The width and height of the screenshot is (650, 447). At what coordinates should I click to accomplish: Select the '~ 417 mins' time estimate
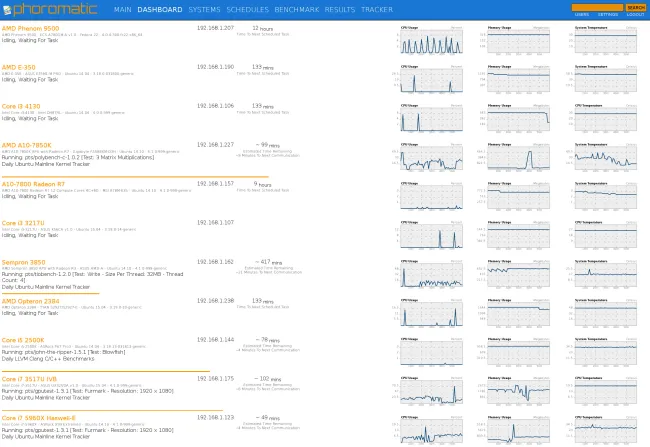tap(269, 262)
